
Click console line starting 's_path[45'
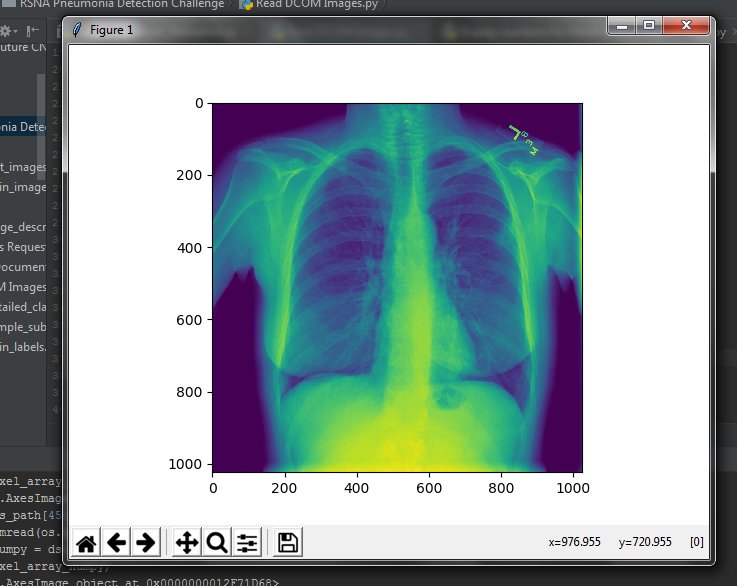31,516
